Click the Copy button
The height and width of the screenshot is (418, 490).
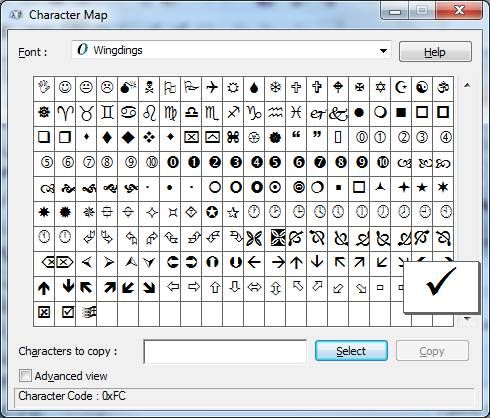coord(432,351)
